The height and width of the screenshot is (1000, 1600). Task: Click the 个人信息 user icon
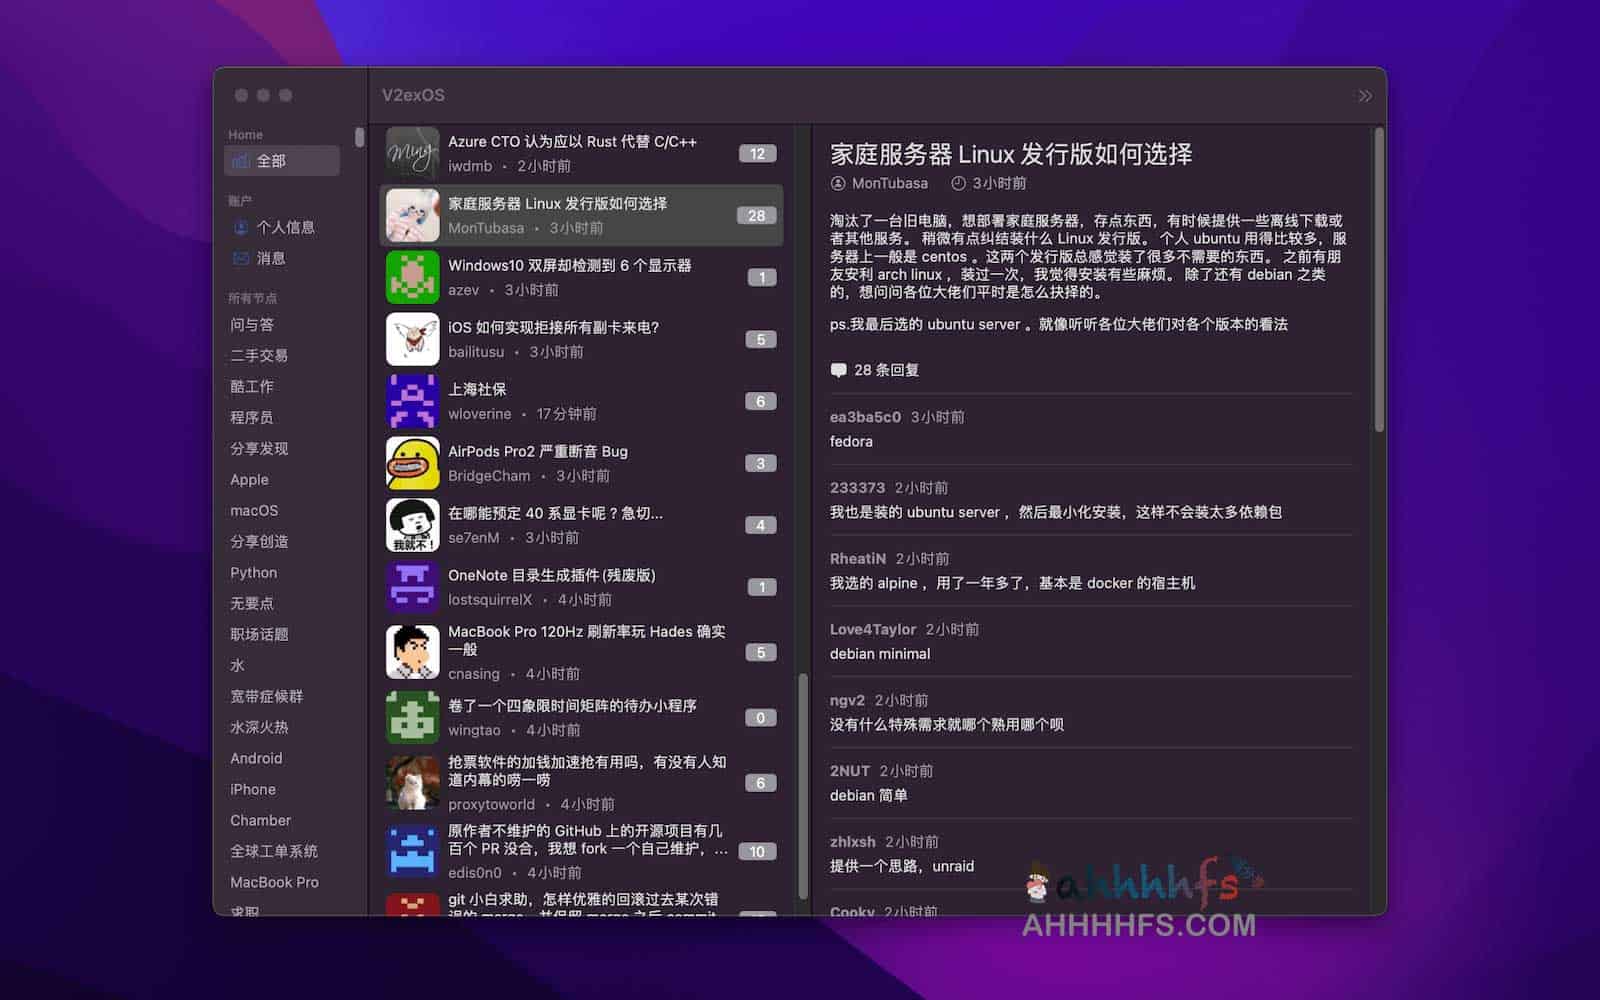tap(241, 227)
